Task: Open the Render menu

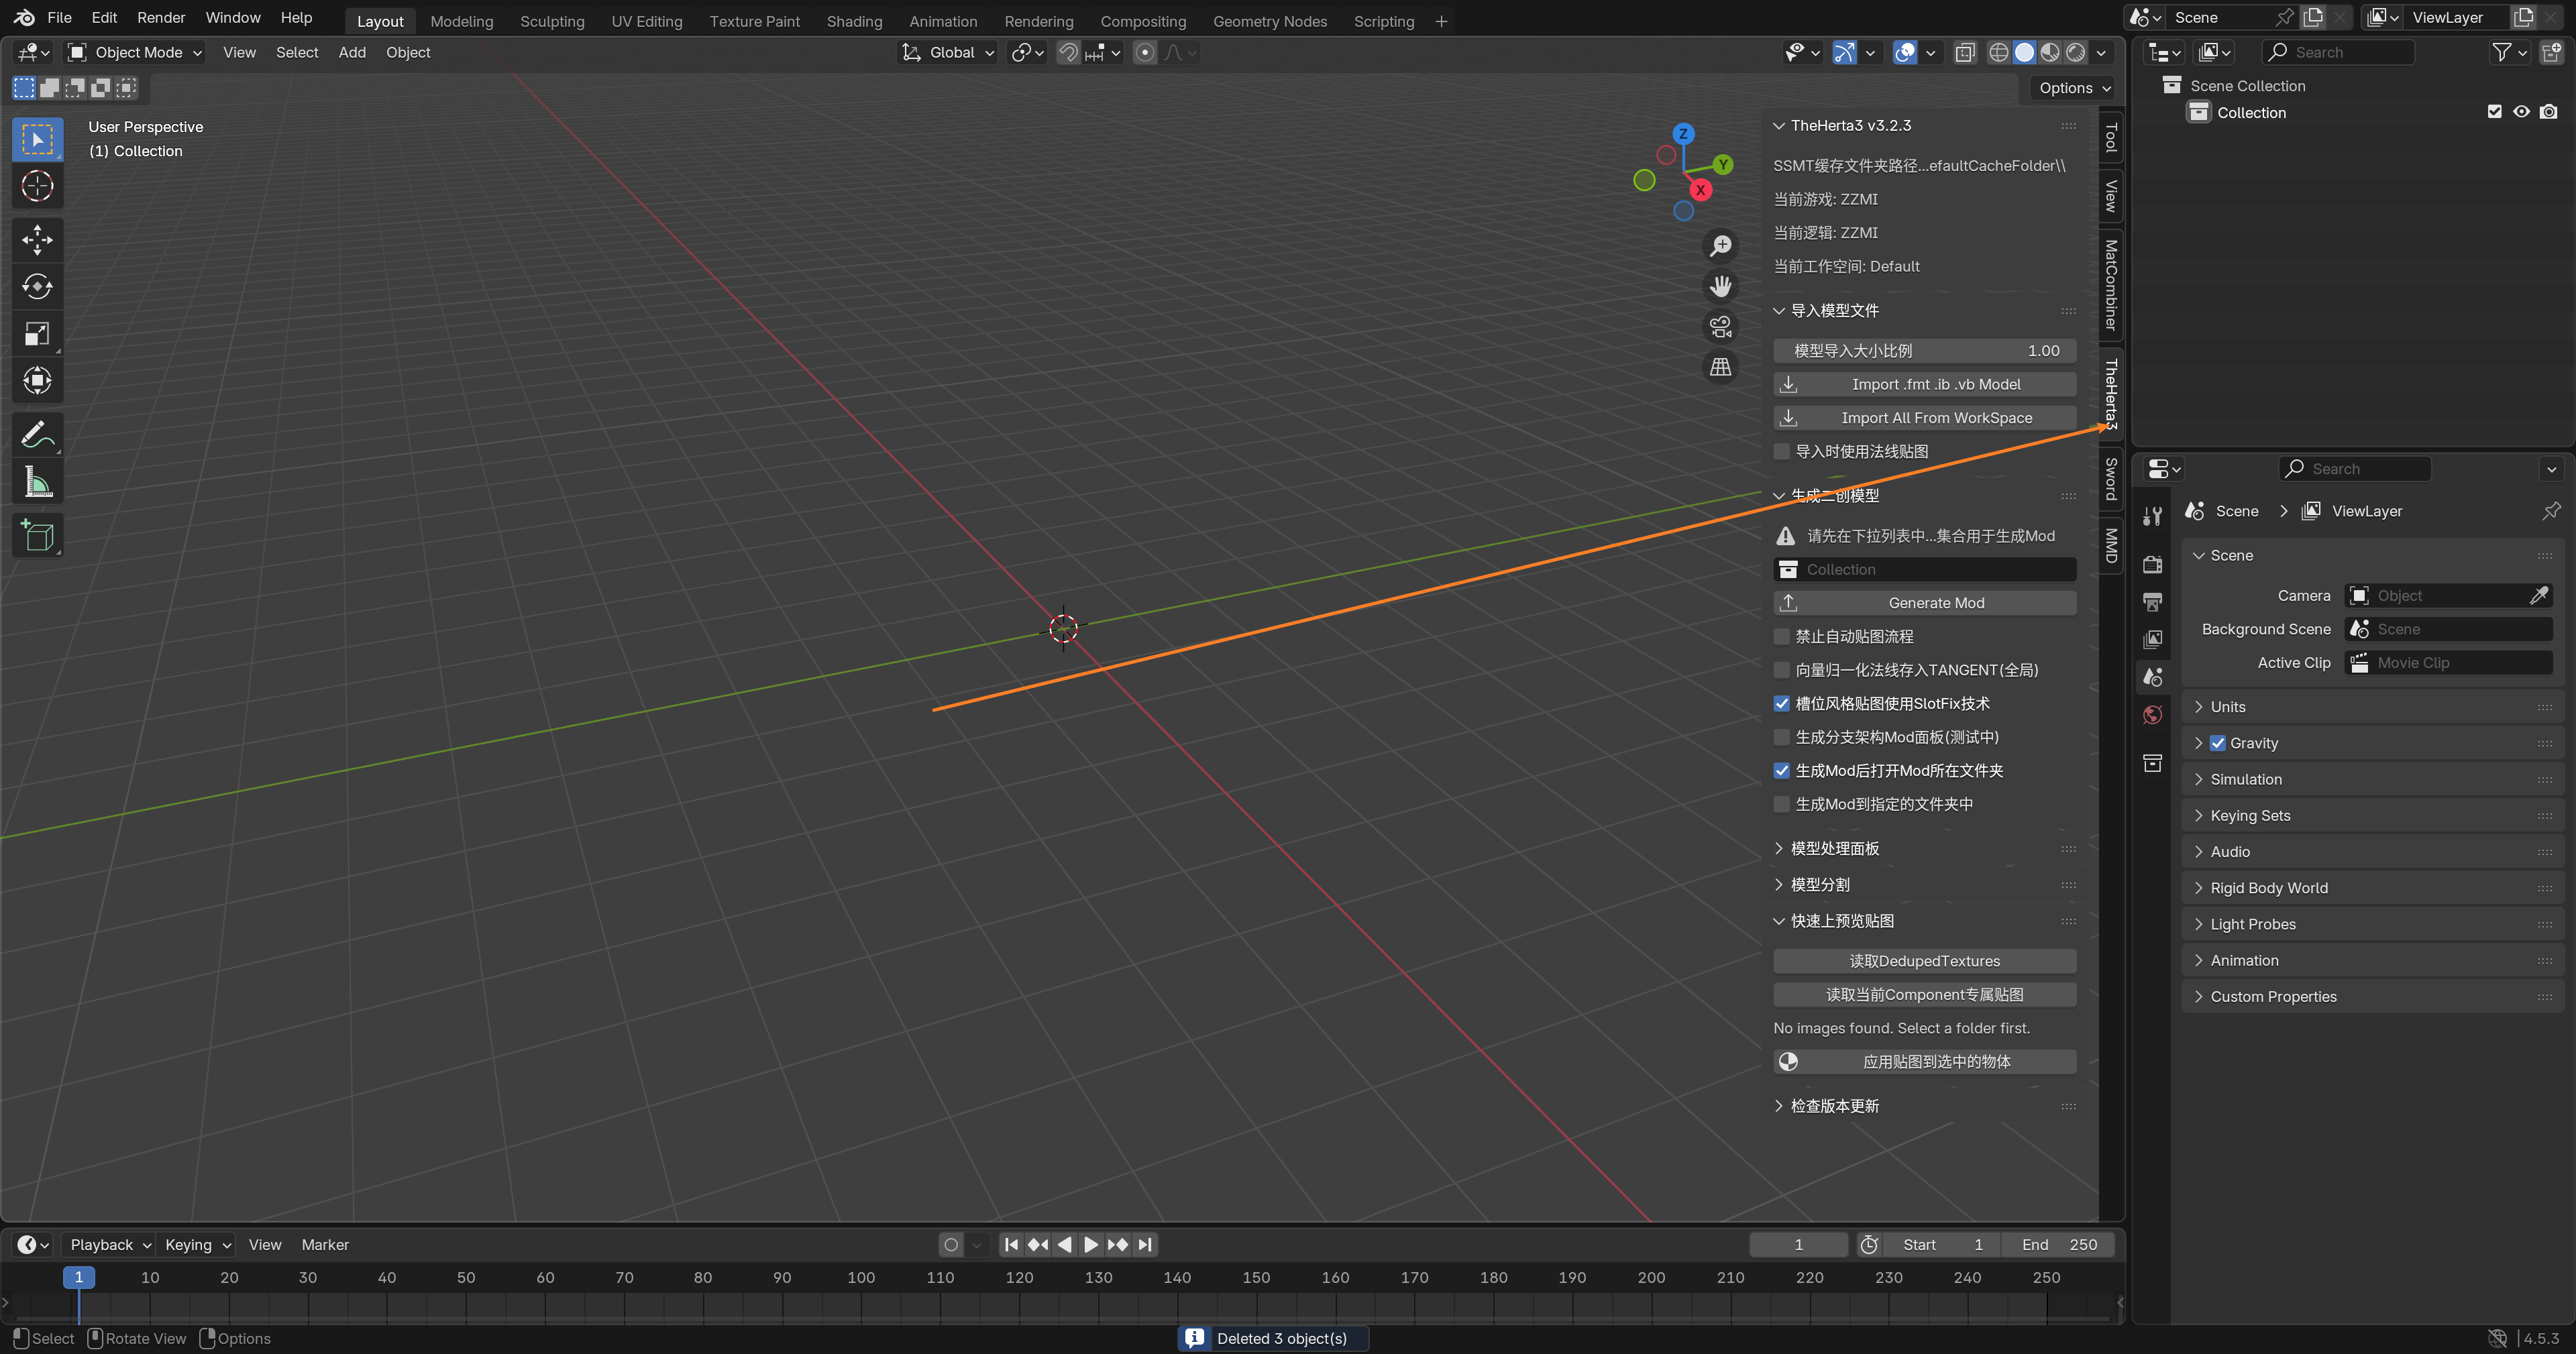Action: [161, 18]
